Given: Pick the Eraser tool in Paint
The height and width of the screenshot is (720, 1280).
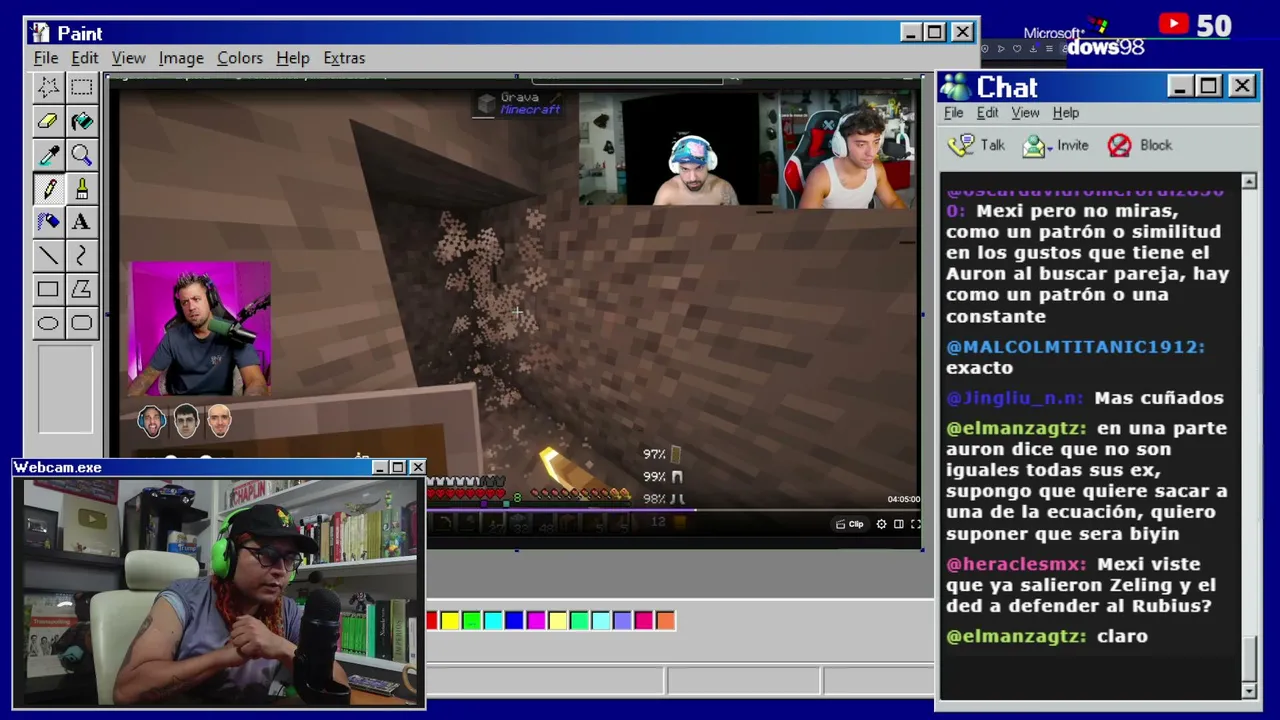Looking at the screenshot, I should click(x=48, y=121).
